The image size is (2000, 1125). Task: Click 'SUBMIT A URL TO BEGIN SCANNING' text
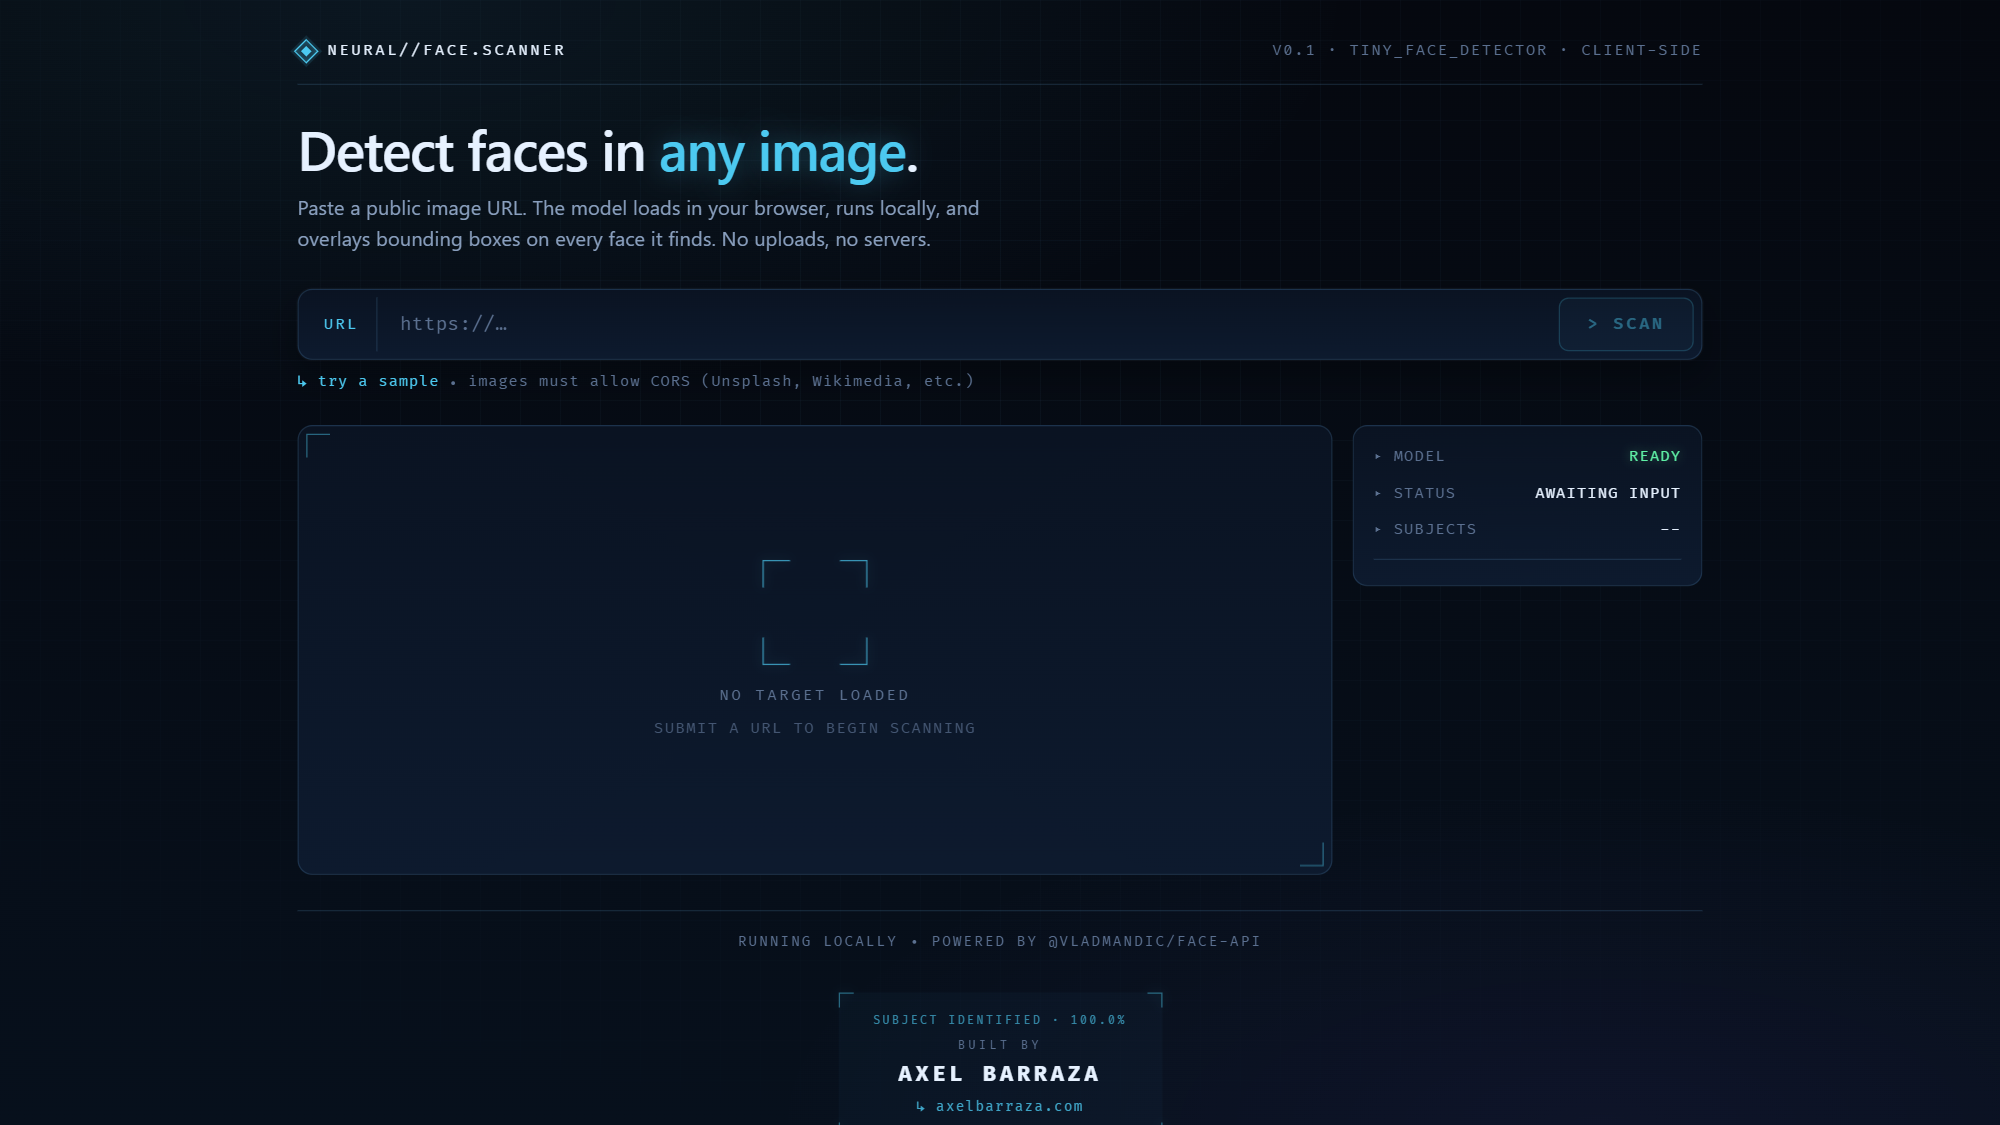pyautogui.click(x=814, y=728)
